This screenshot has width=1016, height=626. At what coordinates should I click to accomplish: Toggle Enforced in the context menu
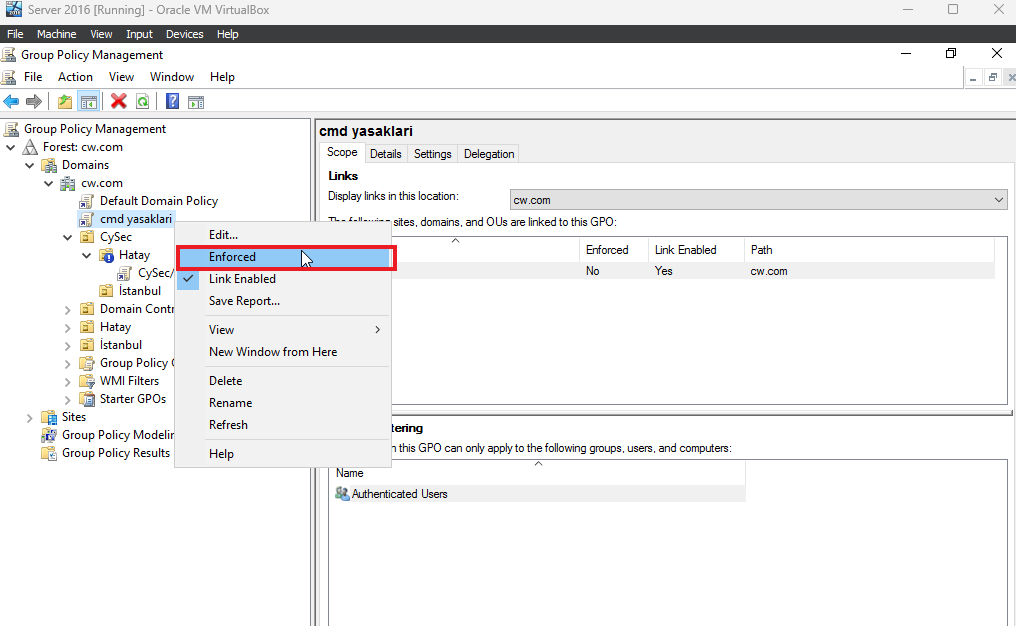(x=284, y=257)
